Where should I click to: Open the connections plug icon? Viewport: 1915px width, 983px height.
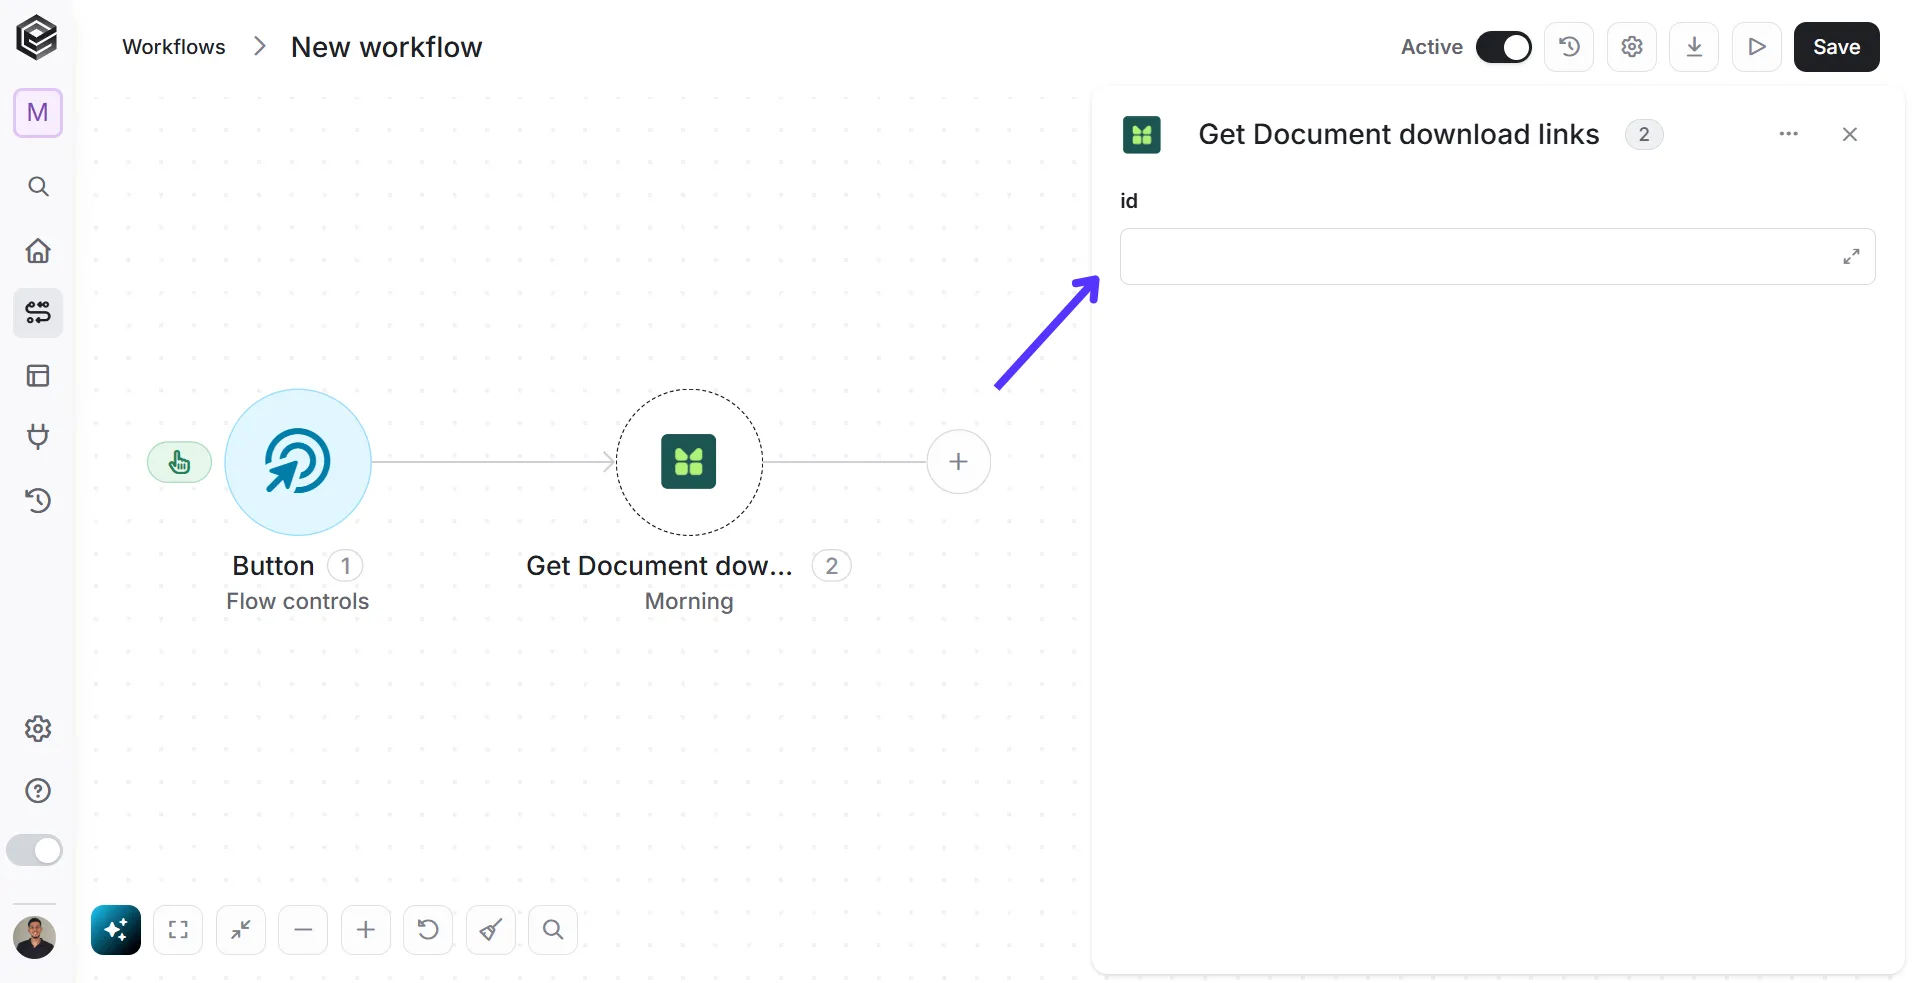coord(38,437)
